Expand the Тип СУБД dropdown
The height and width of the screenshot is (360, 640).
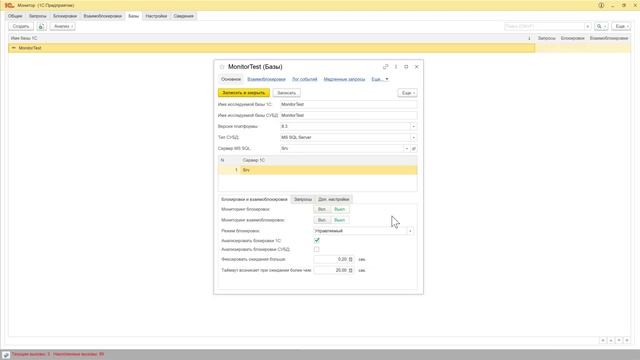point(413,138)
